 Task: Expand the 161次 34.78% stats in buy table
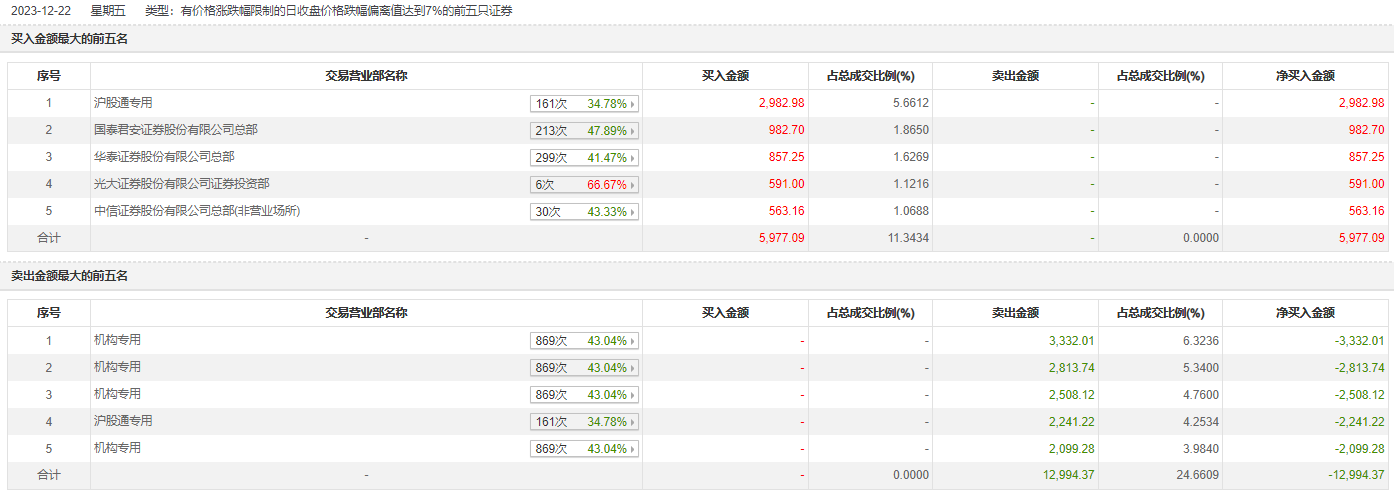click(584, 103)
